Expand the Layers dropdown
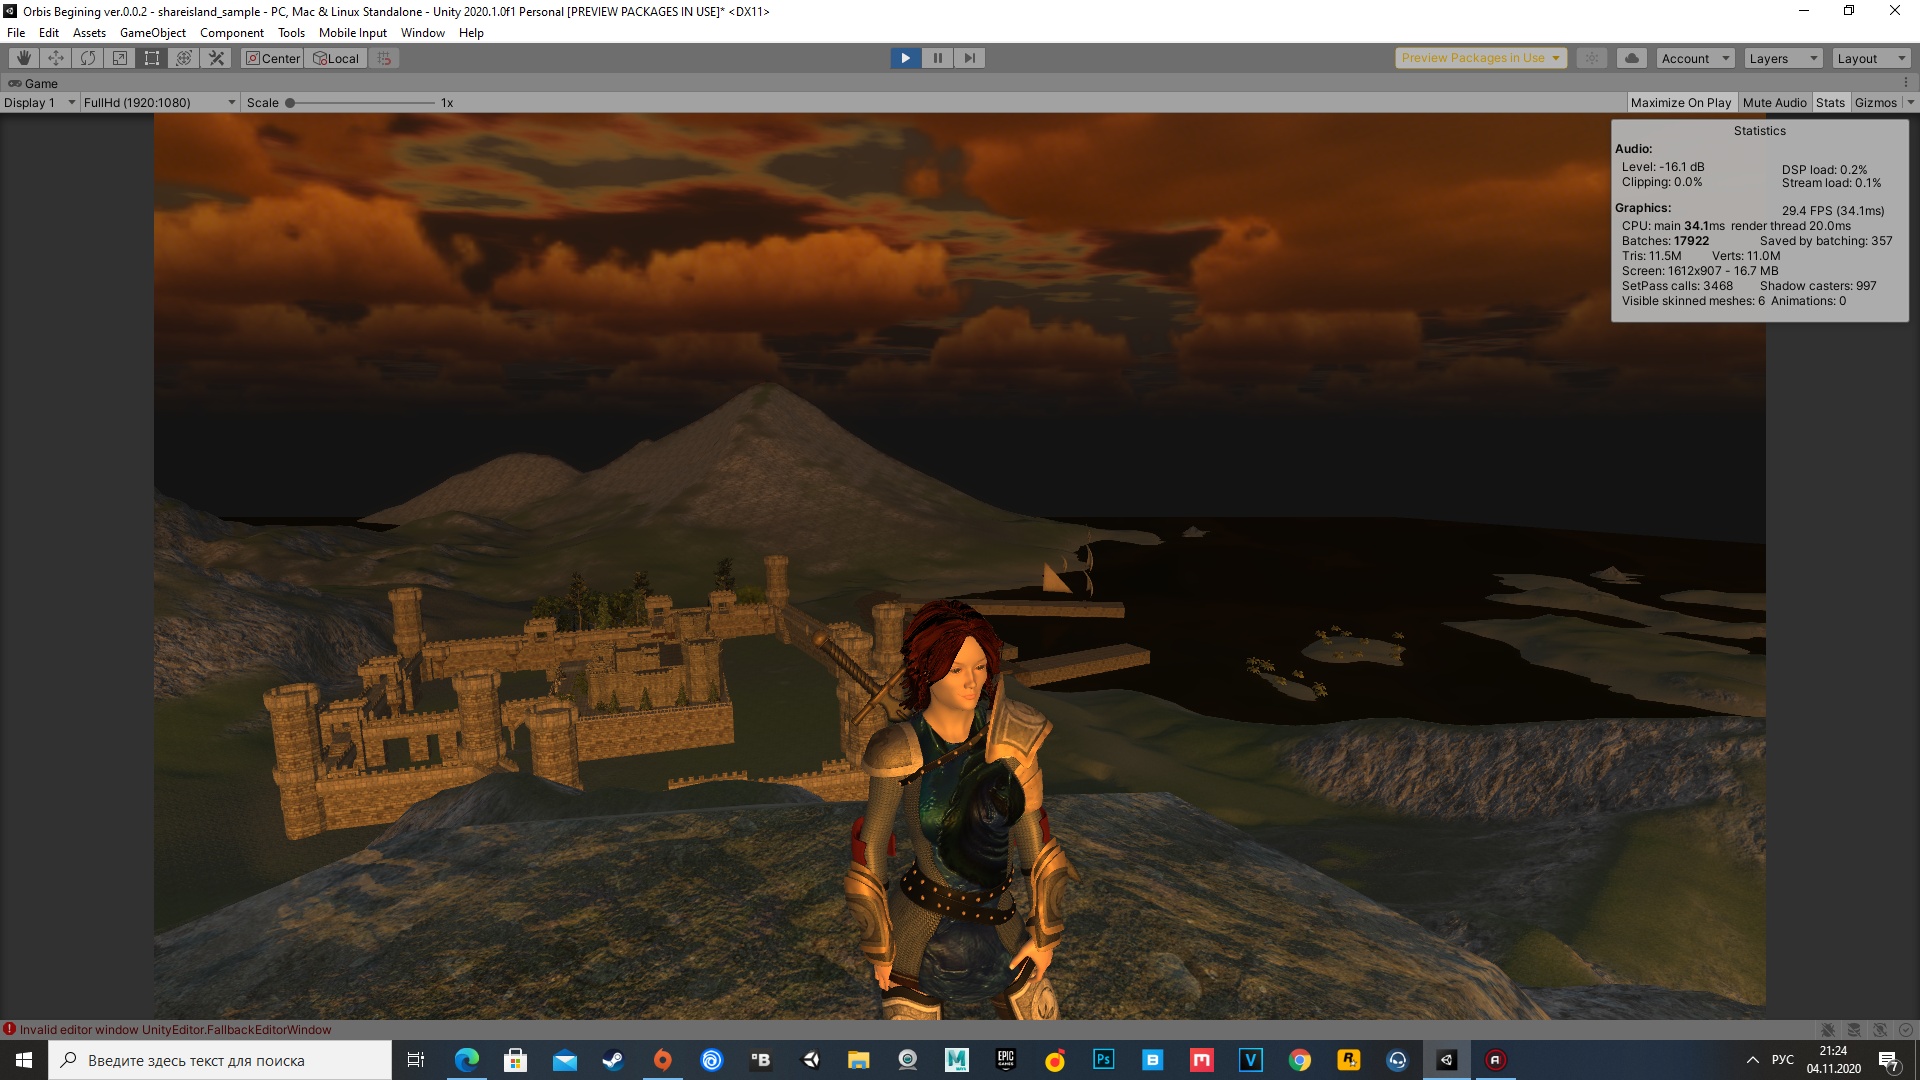Image resolution: width=1920 pixels, height=1080 pixels. [1783, 58]
